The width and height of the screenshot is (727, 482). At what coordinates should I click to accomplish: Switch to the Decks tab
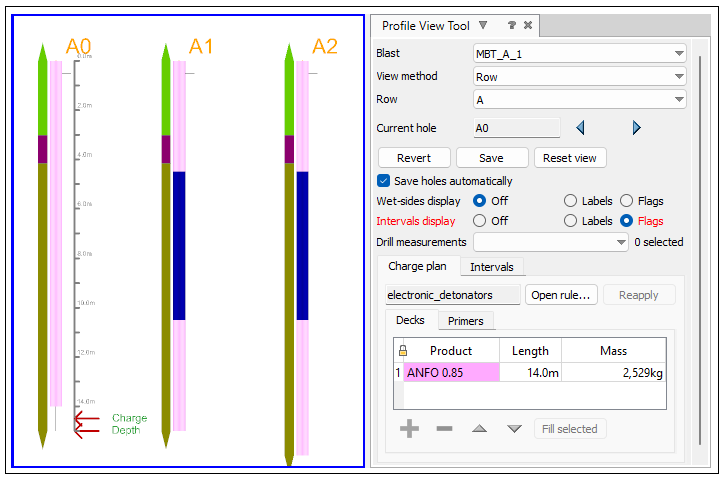[x=410, y=320]
